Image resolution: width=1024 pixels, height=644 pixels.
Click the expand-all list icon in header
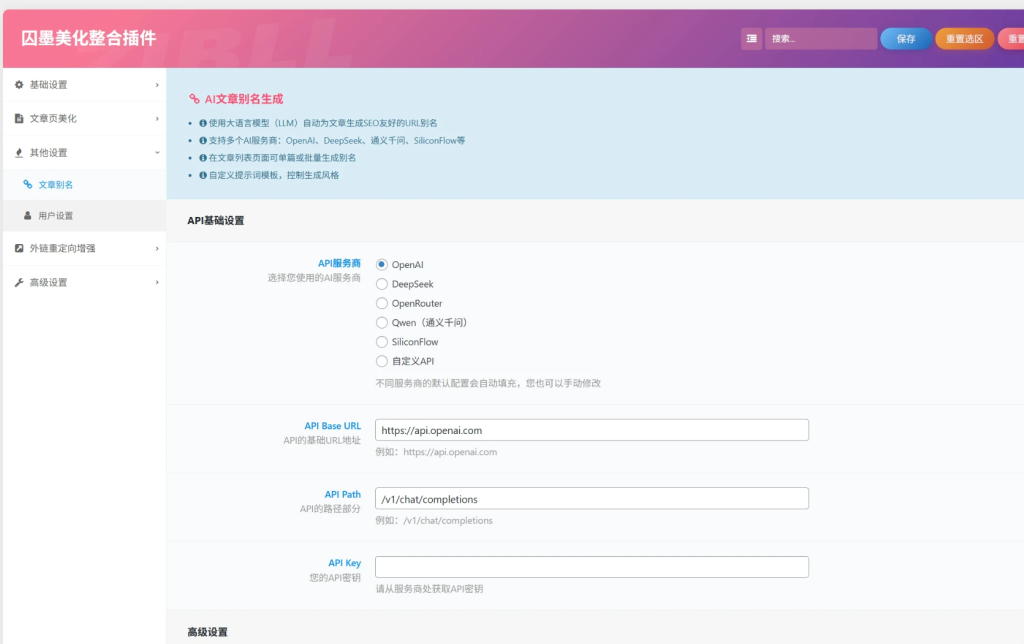tap(752, 39)
